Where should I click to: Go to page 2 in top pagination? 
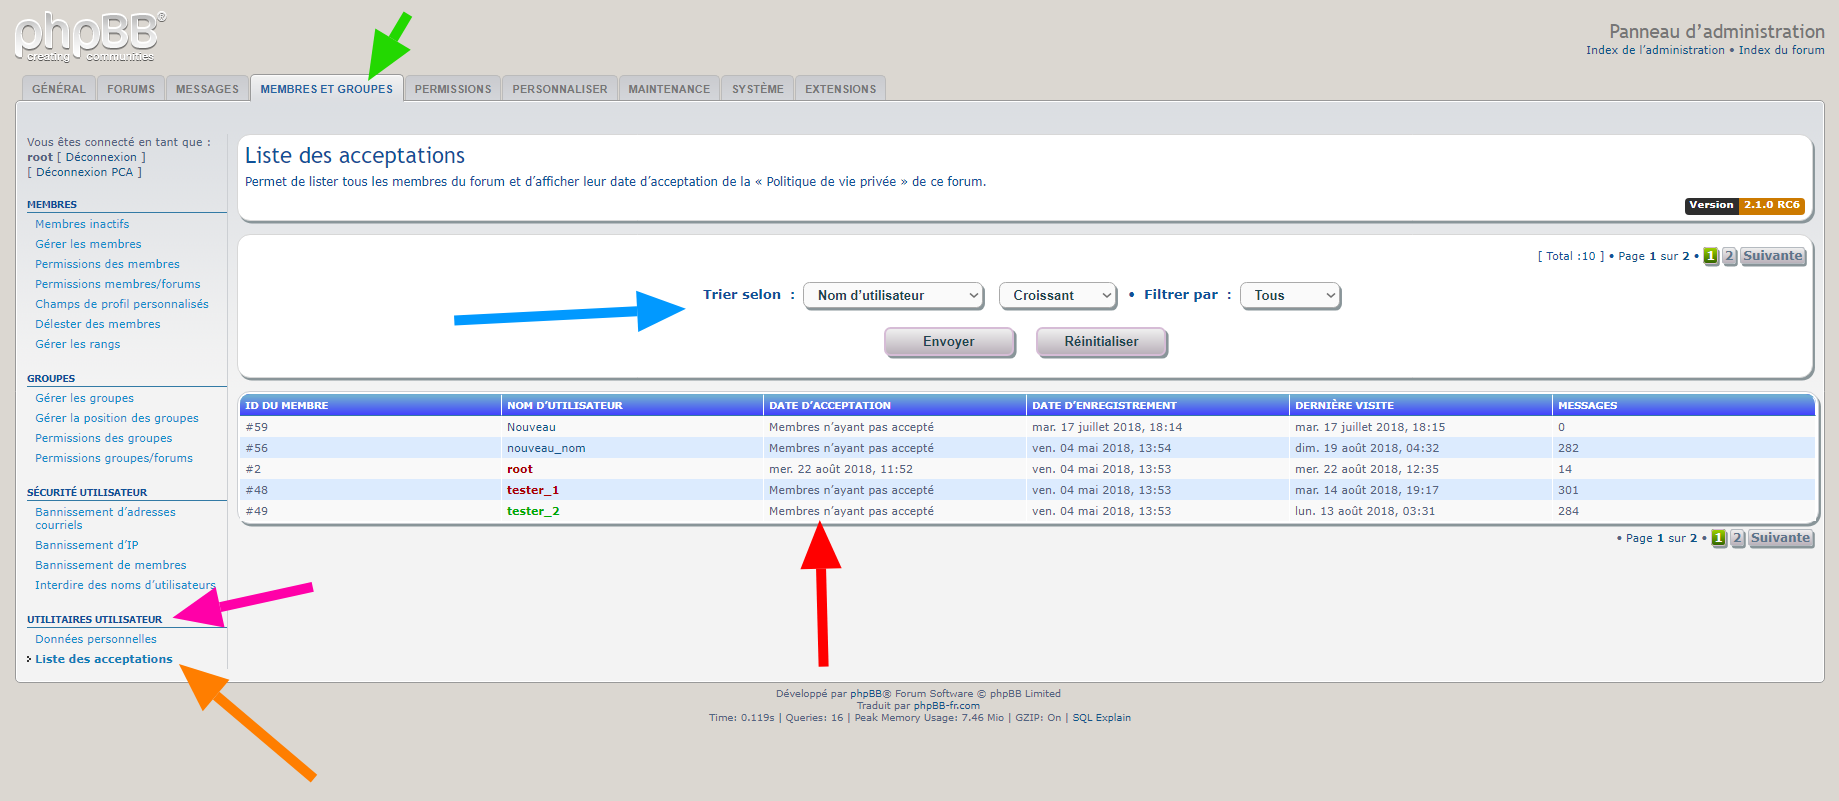click(1729, 256)
